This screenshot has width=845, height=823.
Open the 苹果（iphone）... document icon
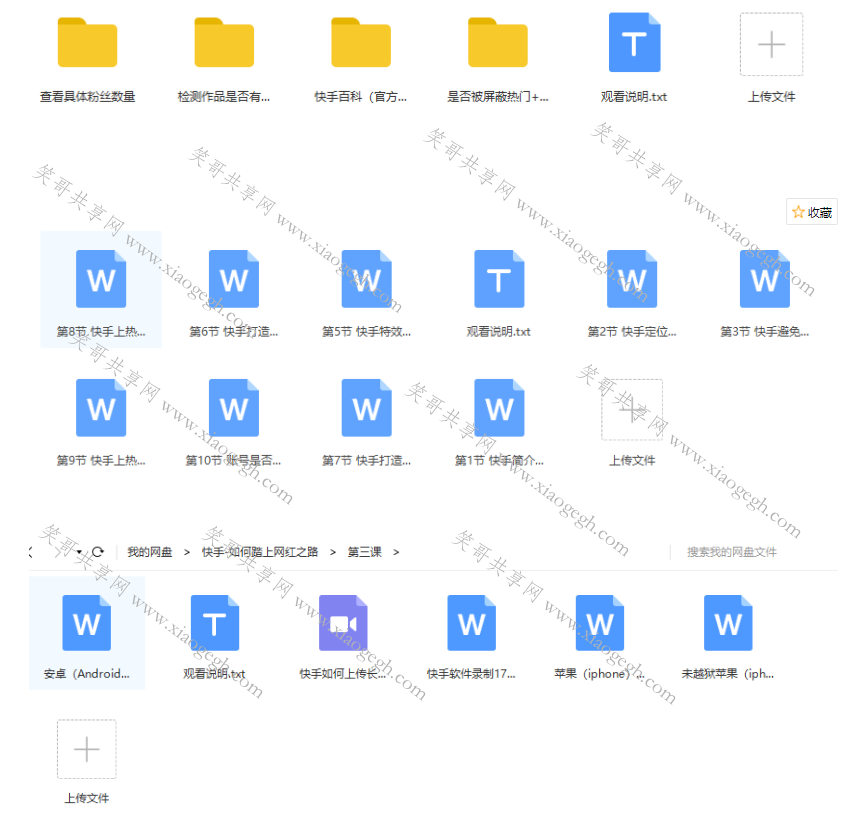[600, 623]
